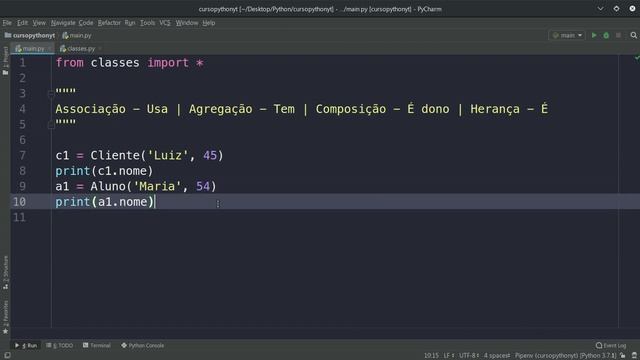Collapse docstring fold marker at line 3

[51, 94]
